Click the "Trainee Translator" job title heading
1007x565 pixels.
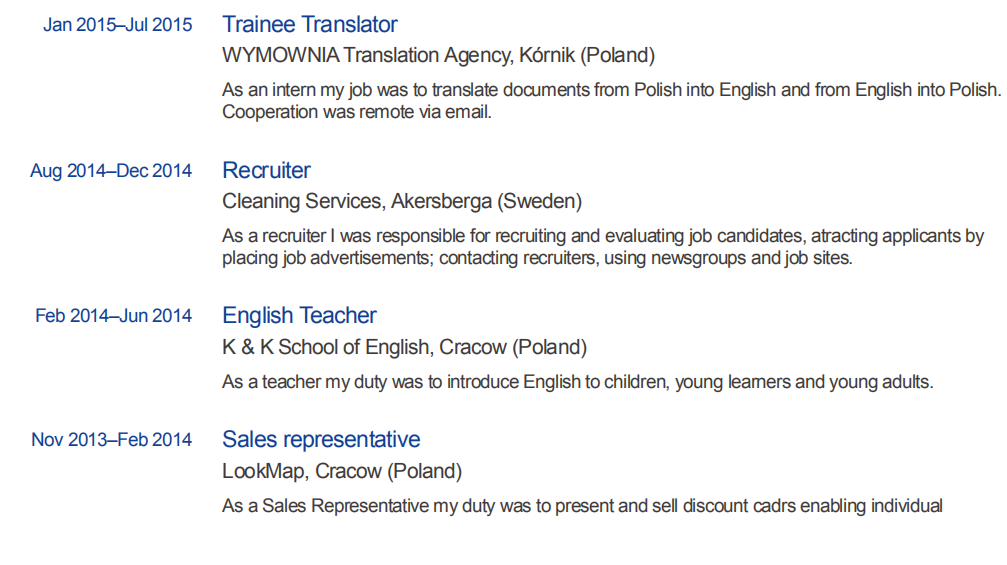click(310, 25)
